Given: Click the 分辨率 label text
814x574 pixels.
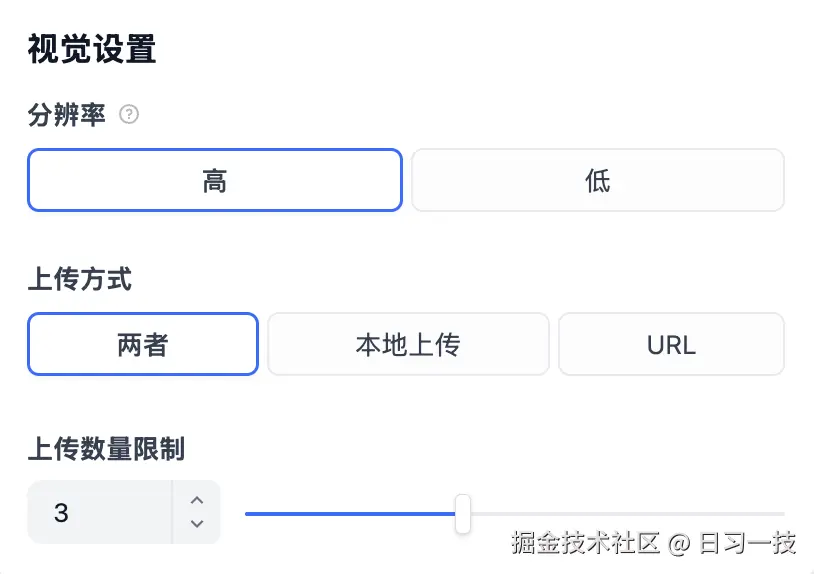Looking at the screenshot, I should coord(67,115).
